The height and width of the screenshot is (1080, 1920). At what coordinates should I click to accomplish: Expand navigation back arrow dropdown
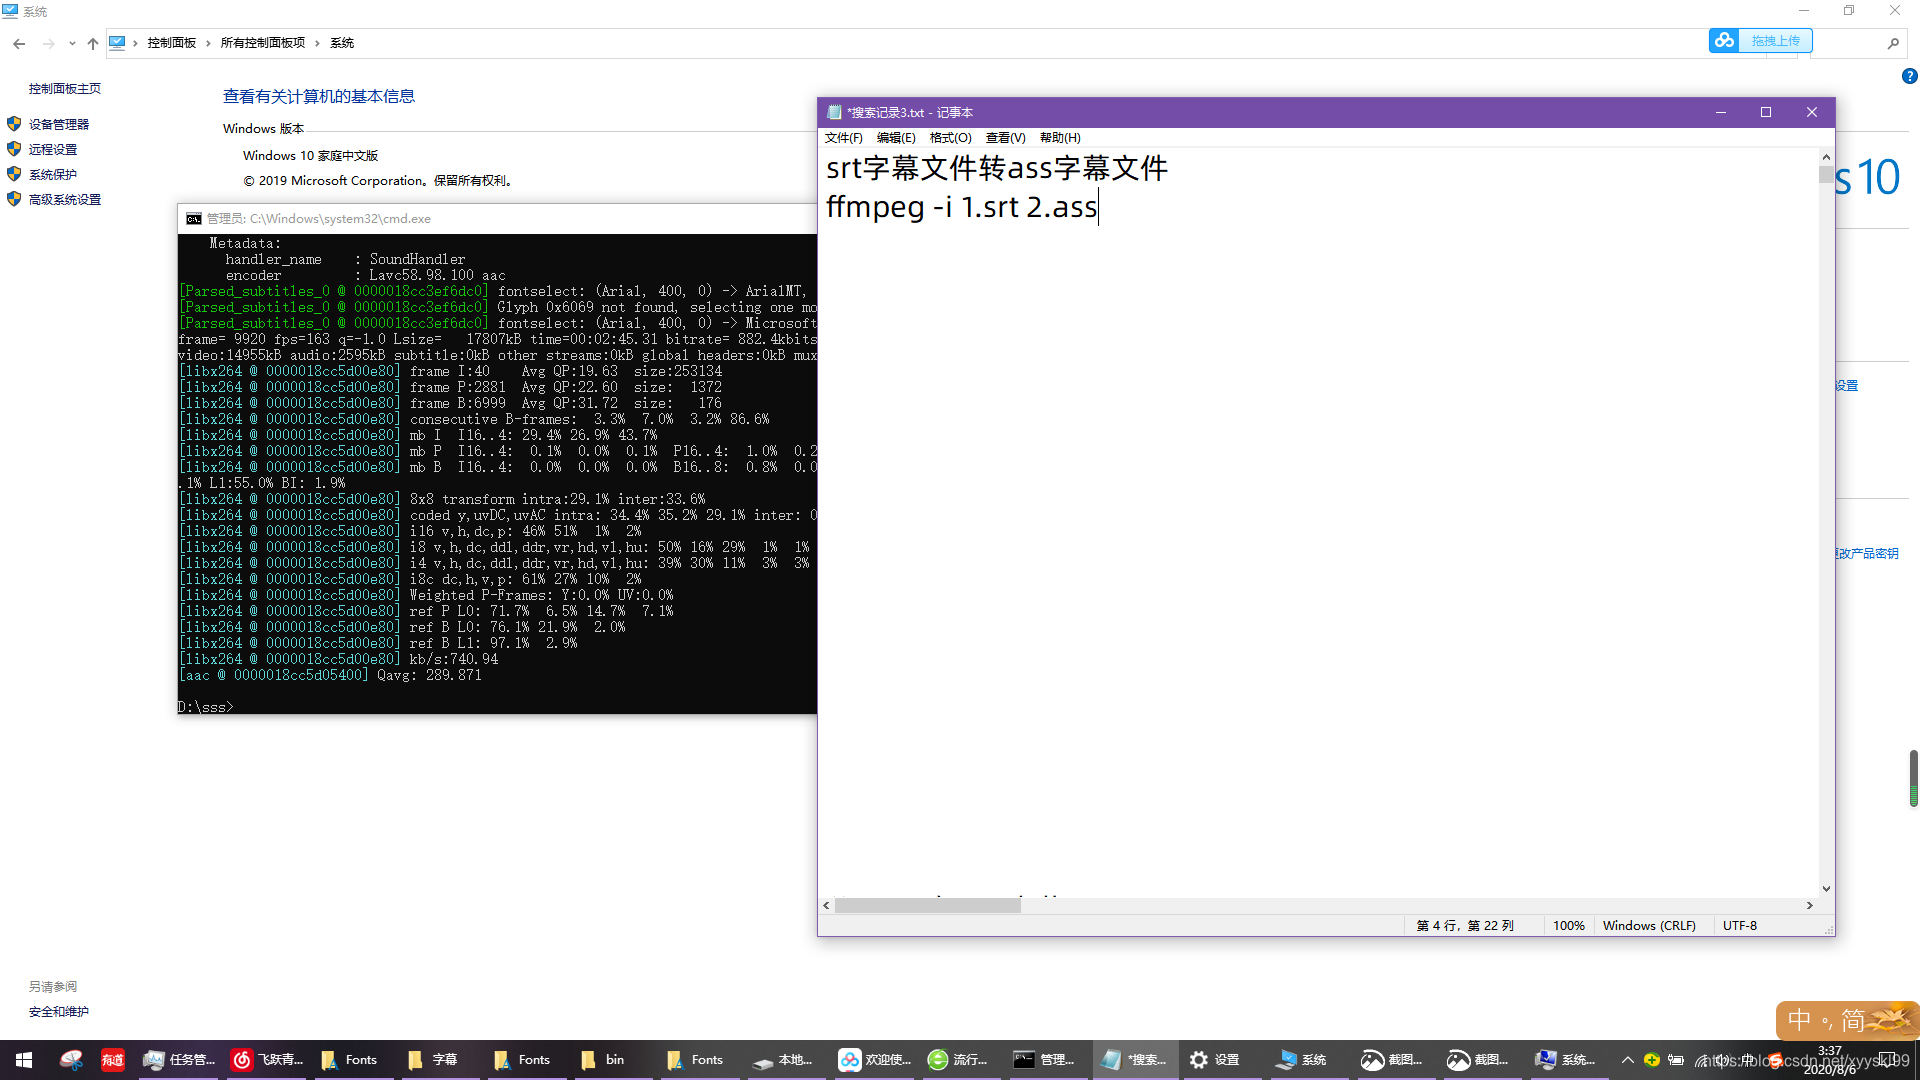tap(73, 42)
